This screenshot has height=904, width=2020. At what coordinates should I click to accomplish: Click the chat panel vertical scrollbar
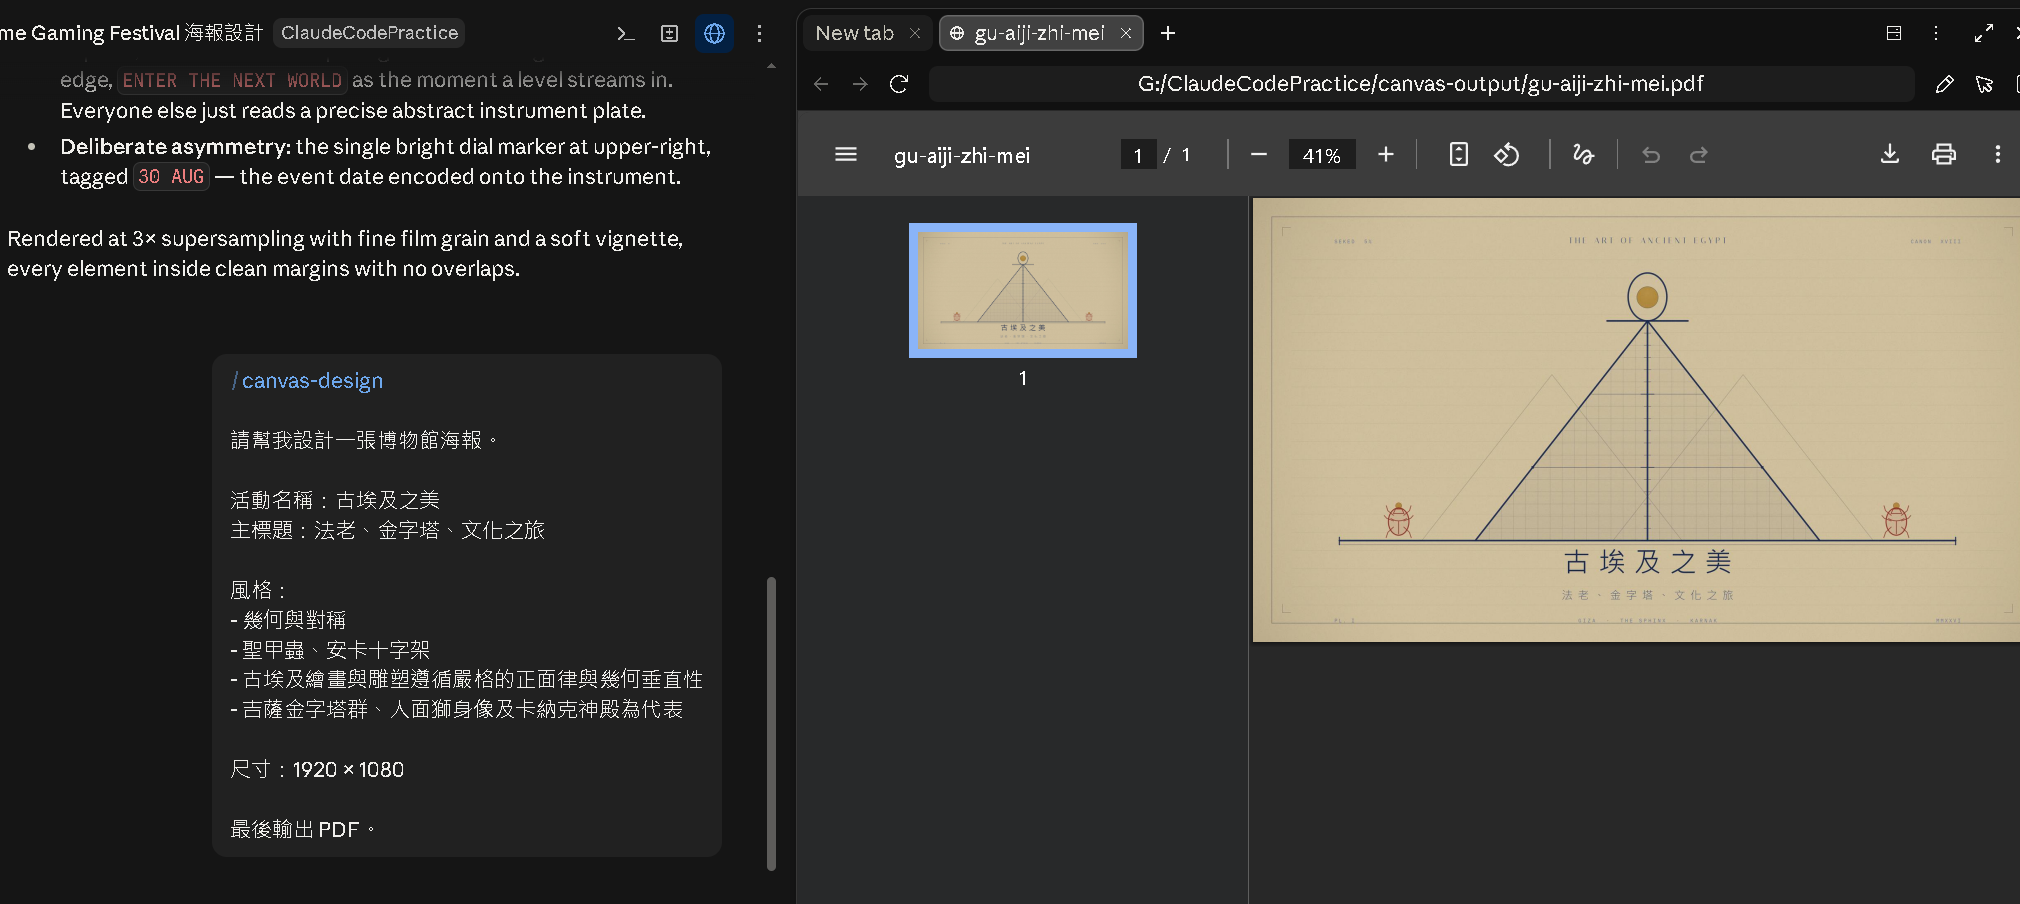pos(771,723)
